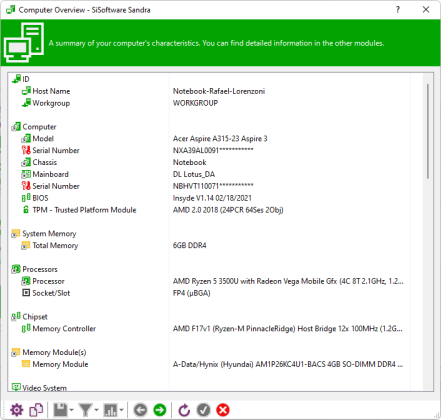Click the Video System section icon

(16, 387)
